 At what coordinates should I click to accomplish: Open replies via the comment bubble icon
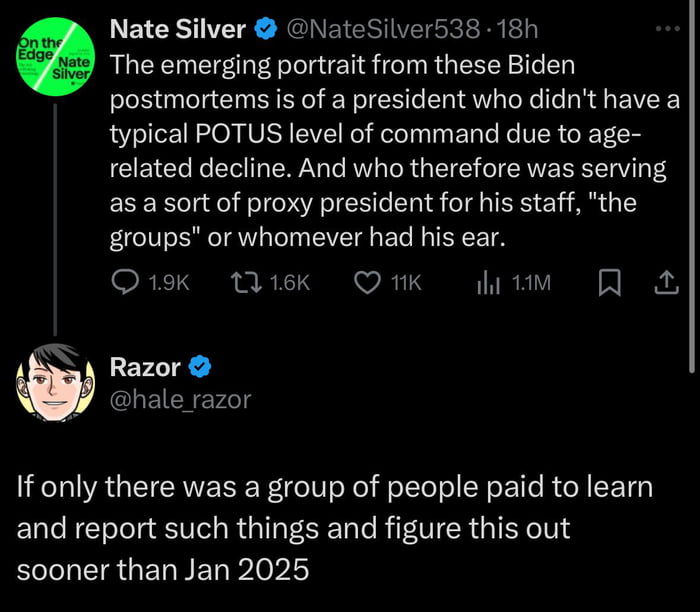pos(124,284)
